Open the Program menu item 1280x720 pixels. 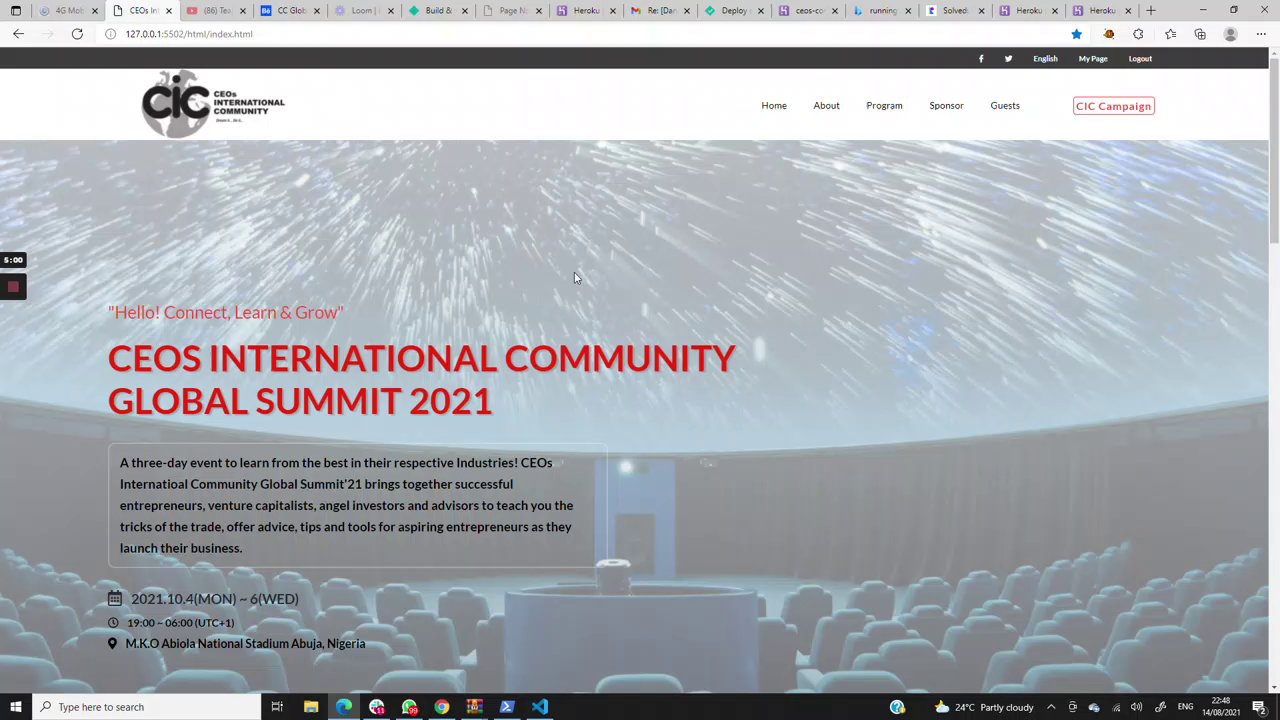pos(884,106)
